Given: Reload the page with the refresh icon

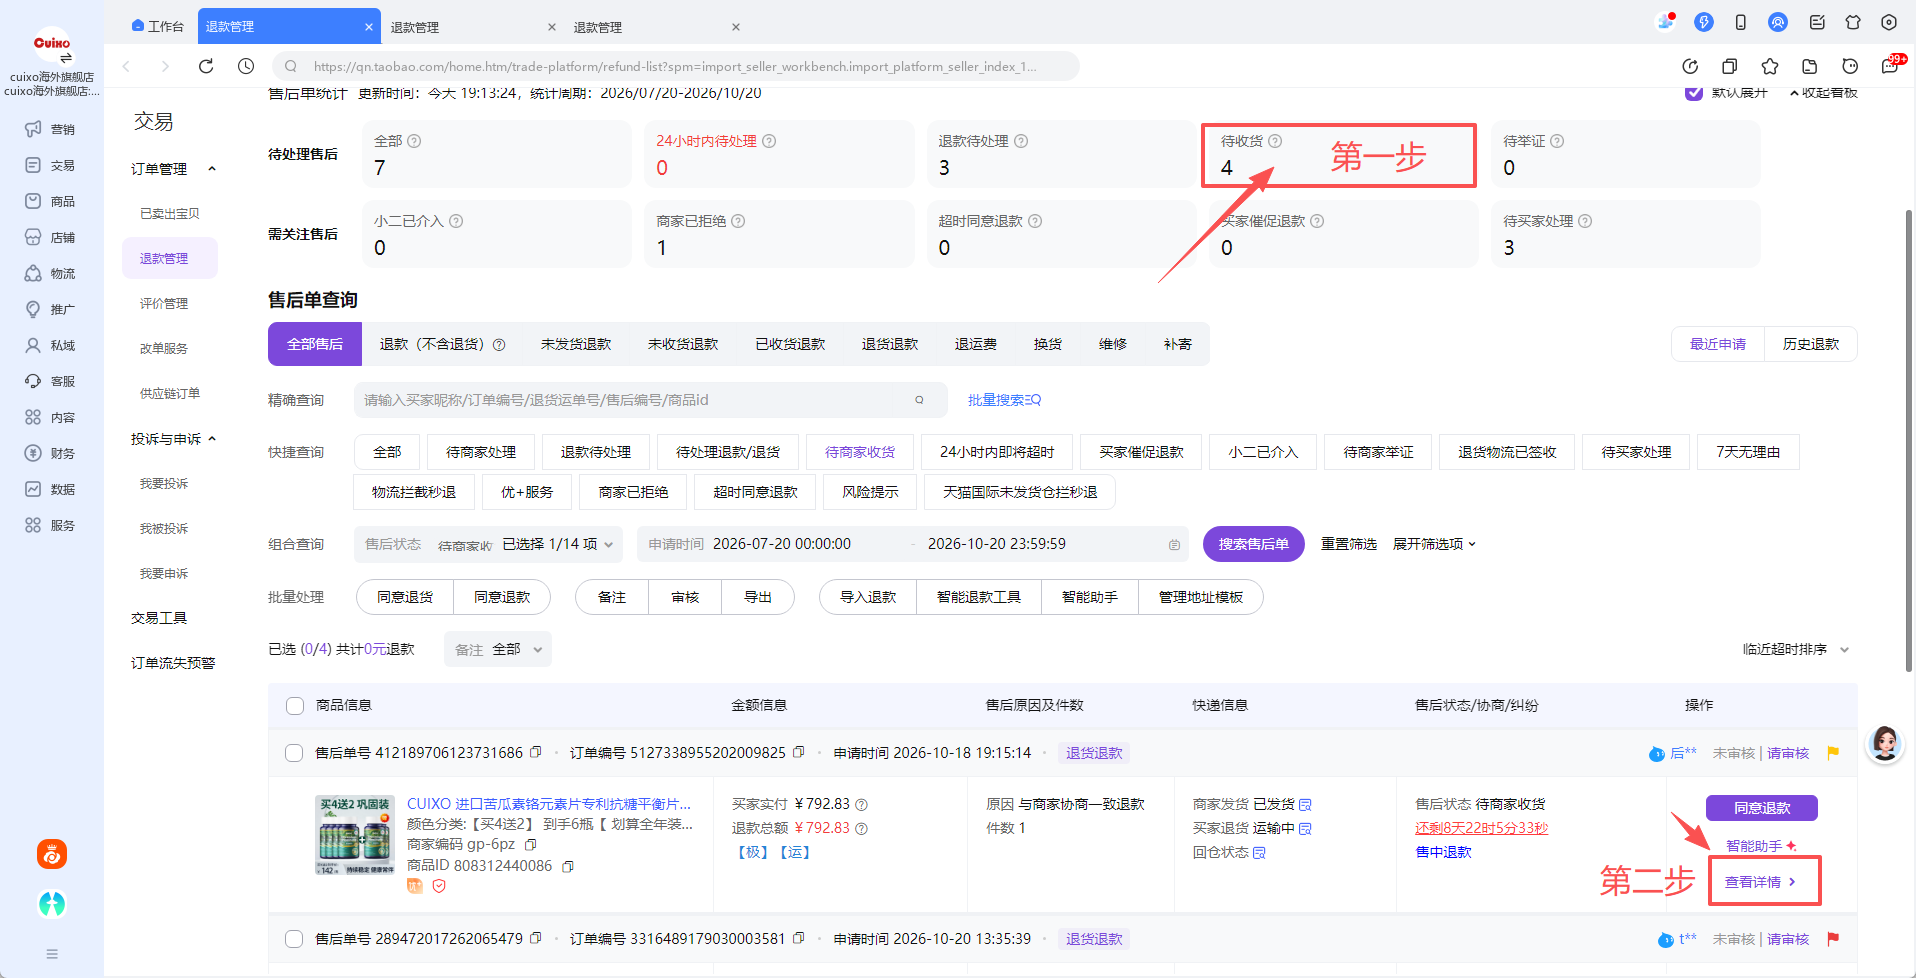Looking at the screenshot, I should 206,66.
